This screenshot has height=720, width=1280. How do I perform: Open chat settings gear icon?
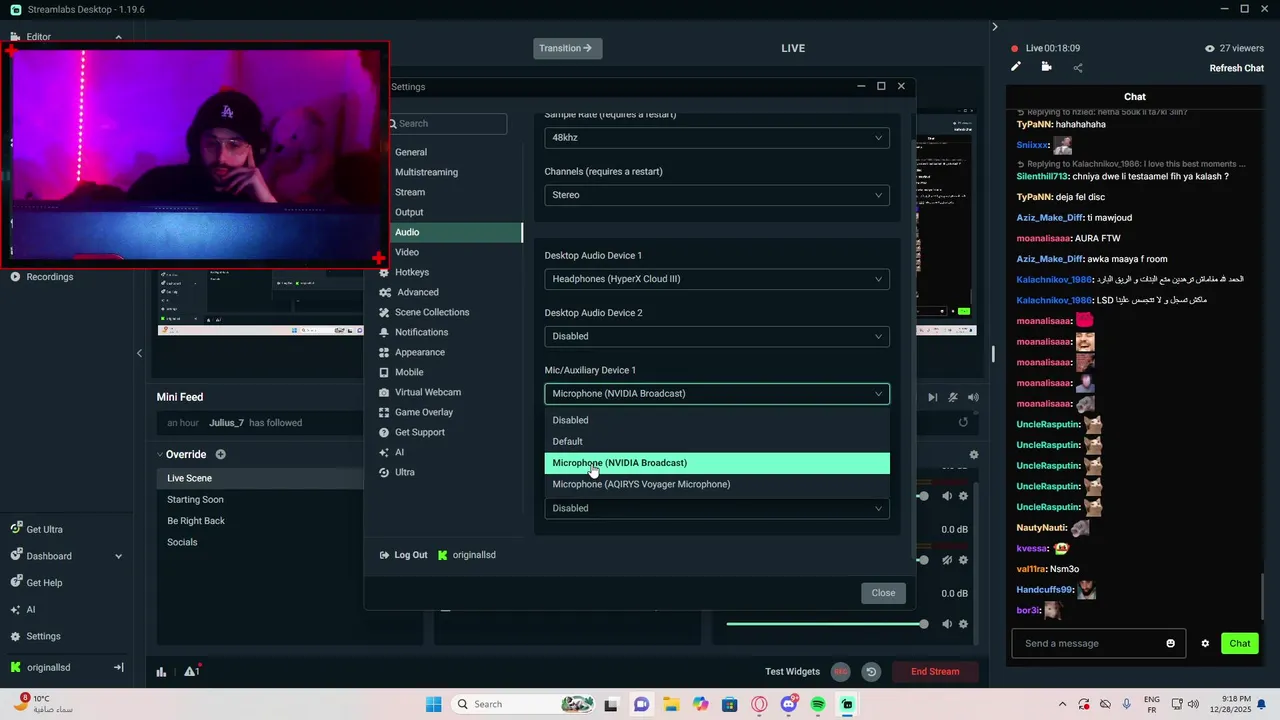1205,643
